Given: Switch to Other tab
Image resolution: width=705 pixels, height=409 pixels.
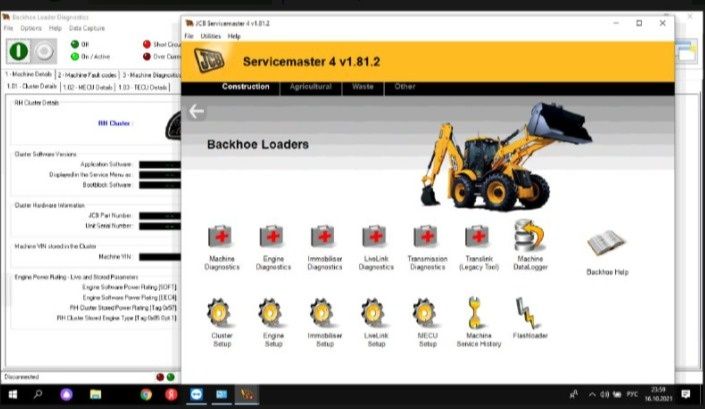Looking at the screenshot, I should tap(405, 87).
